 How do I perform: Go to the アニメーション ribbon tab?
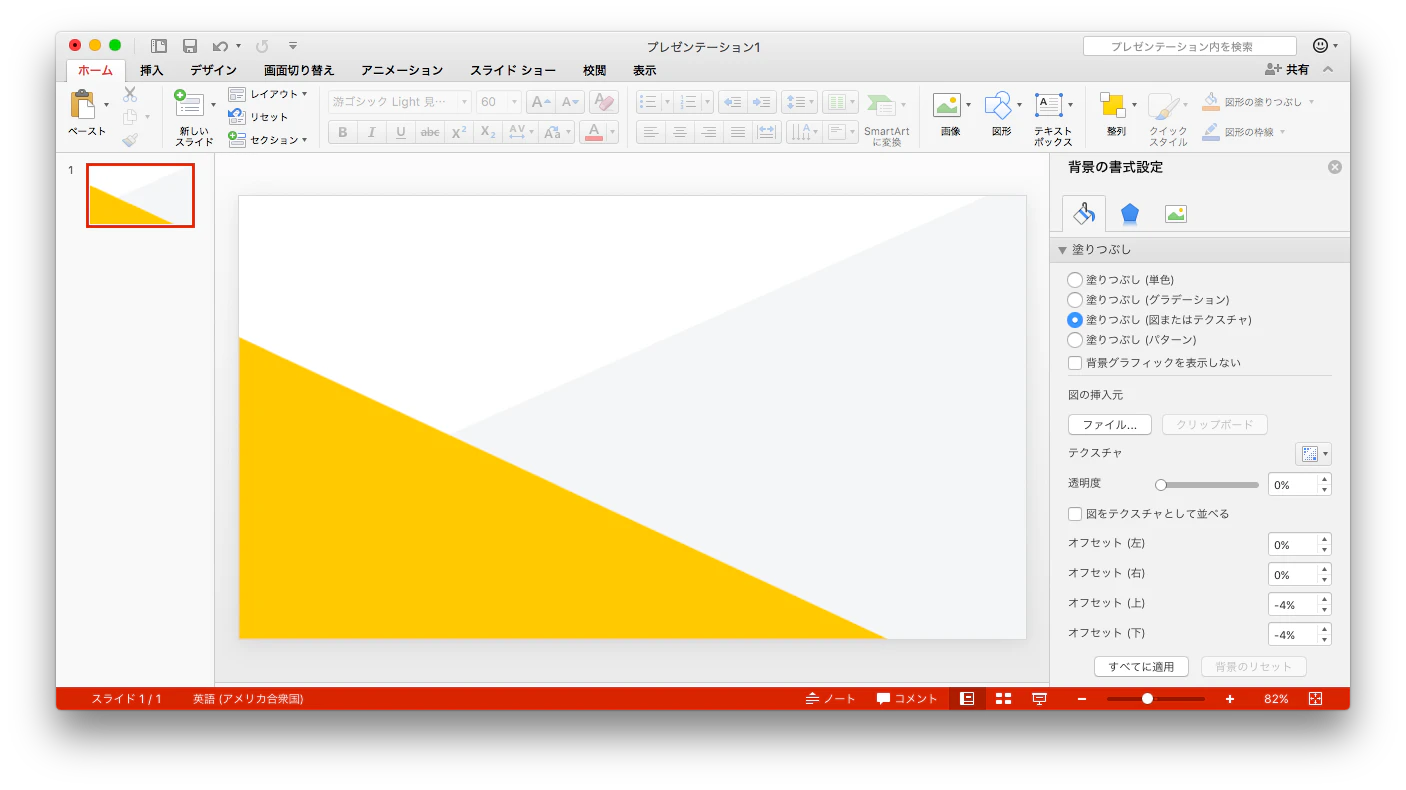click(402, 71)
